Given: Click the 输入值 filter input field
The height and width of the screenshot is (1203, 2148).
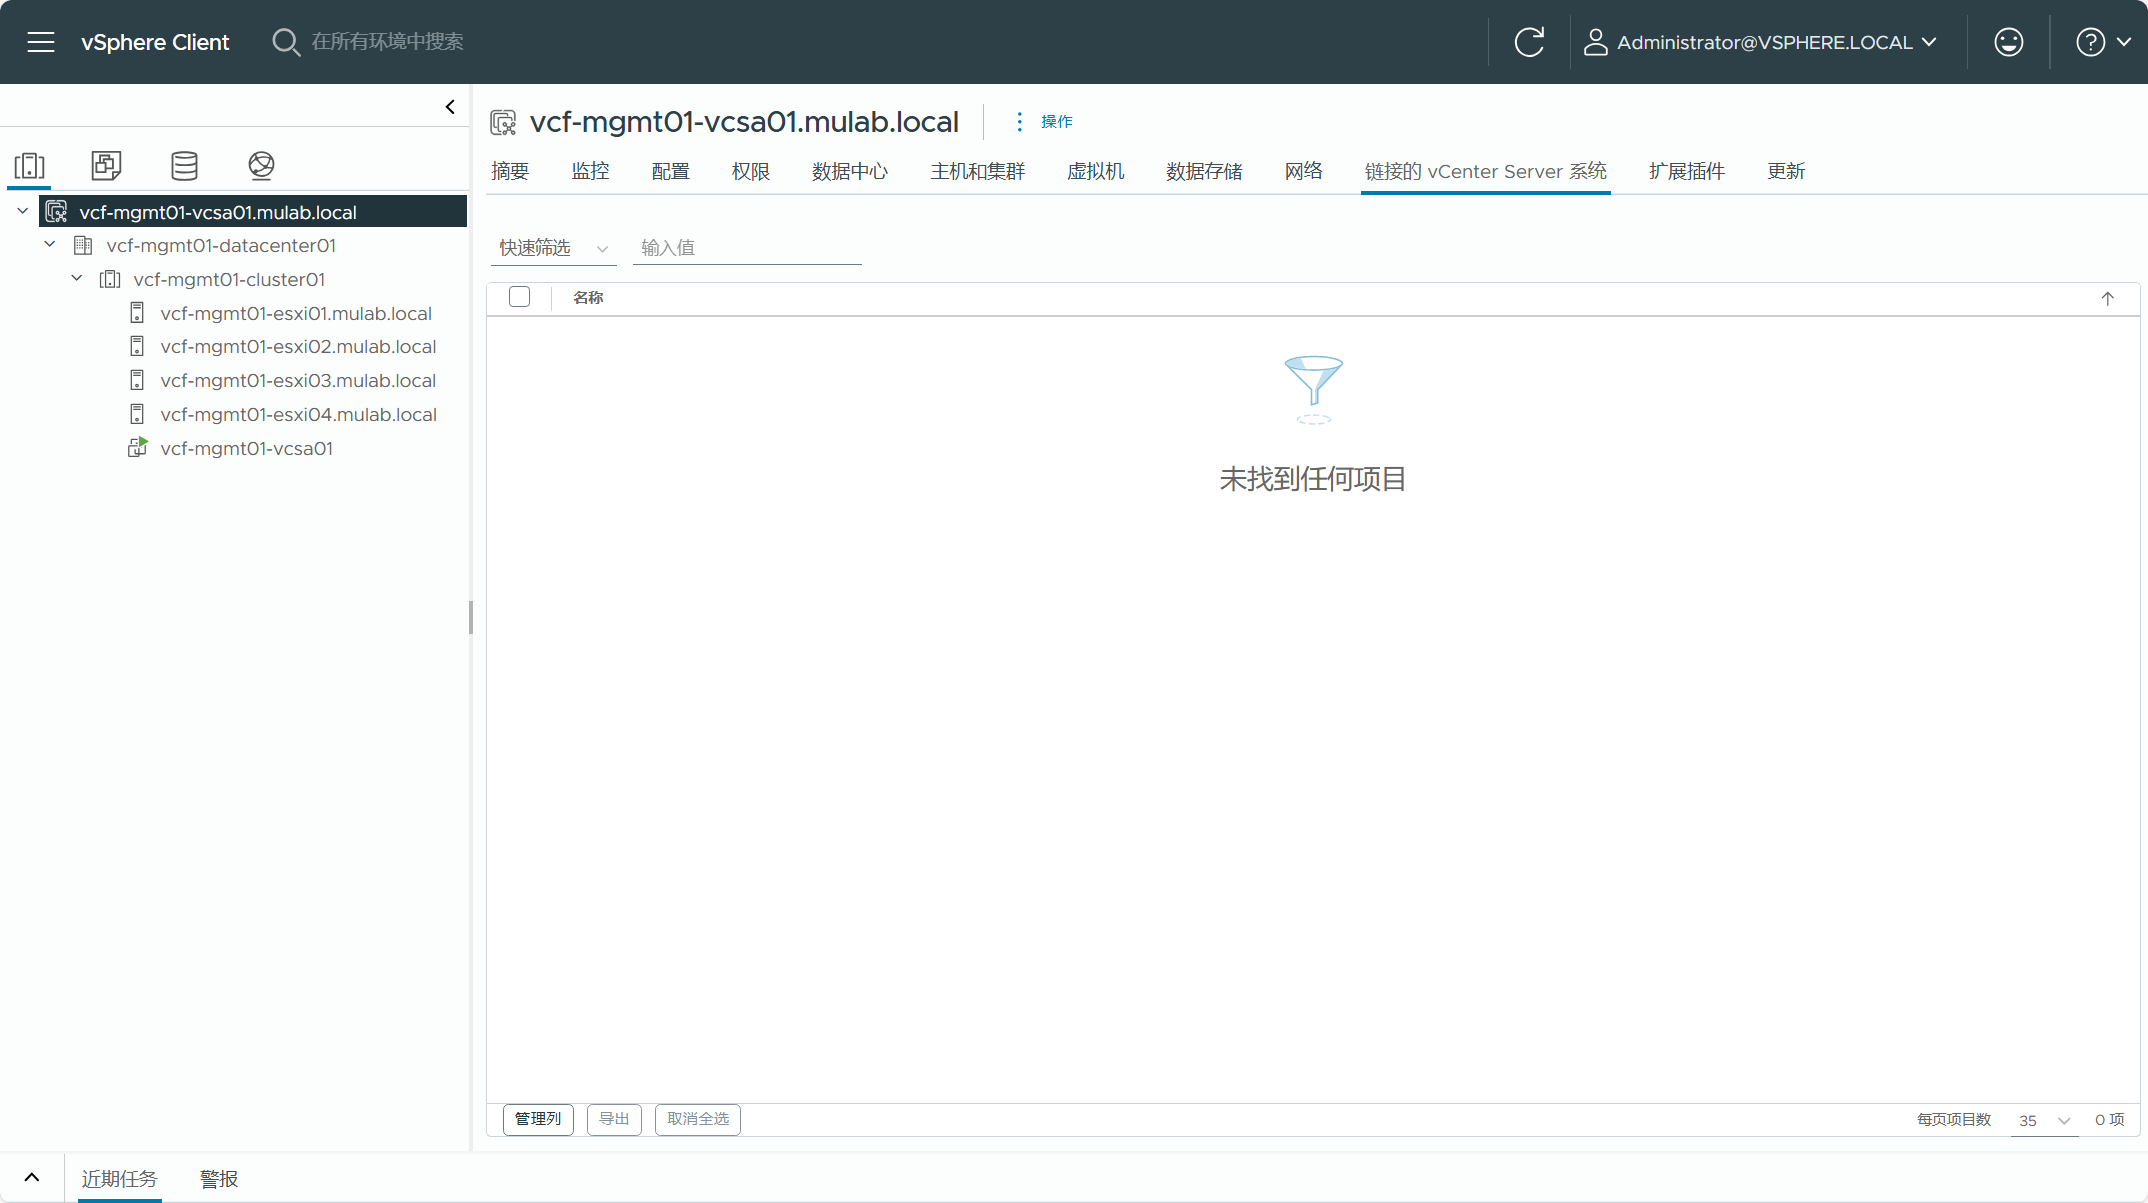Looking at the screenshot, I should tap(746, 248).
